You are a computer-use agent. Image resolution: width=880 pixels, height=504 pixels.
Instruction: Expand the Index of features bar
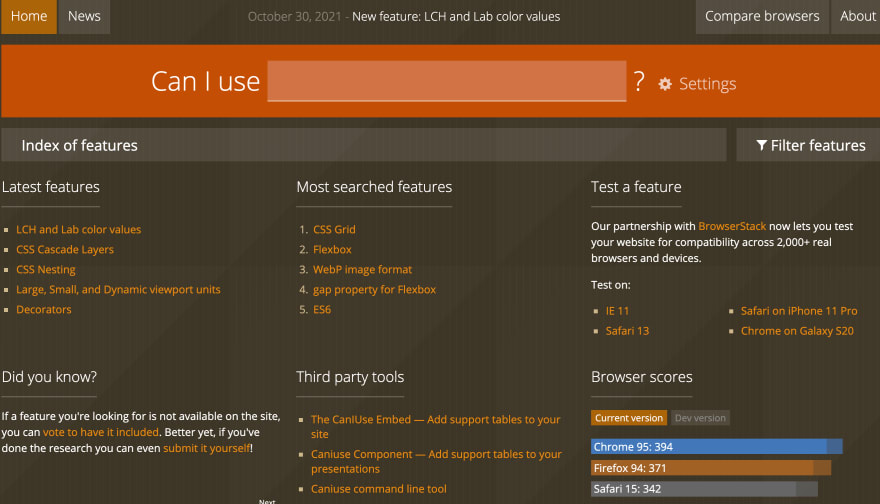(x=364, y=145)
